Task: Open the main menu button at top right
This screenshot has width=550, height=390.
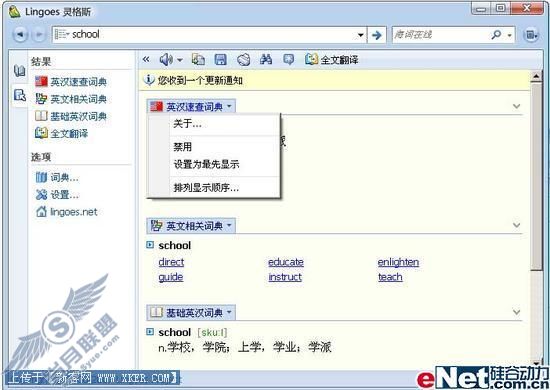Action: 531,35
